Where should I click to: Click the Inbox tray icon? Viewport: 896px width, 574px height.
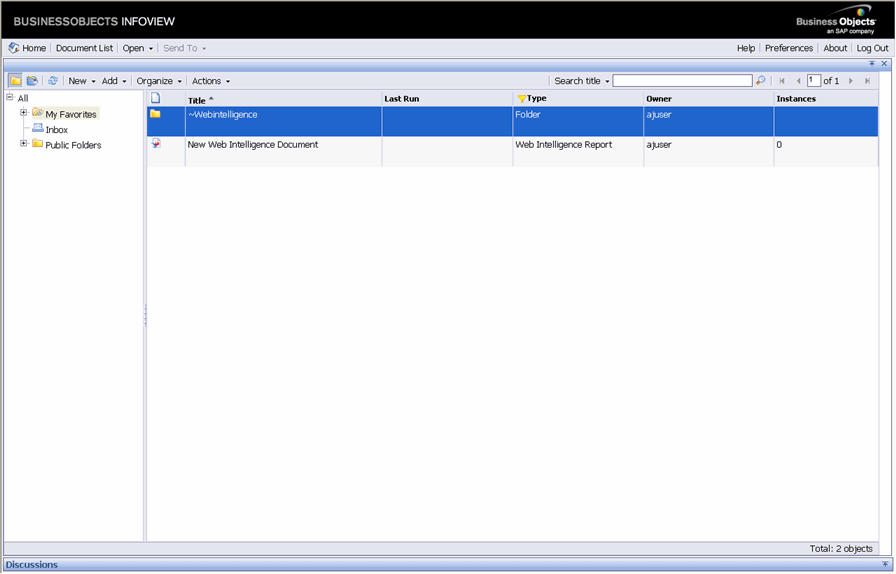tap(38, 128)
